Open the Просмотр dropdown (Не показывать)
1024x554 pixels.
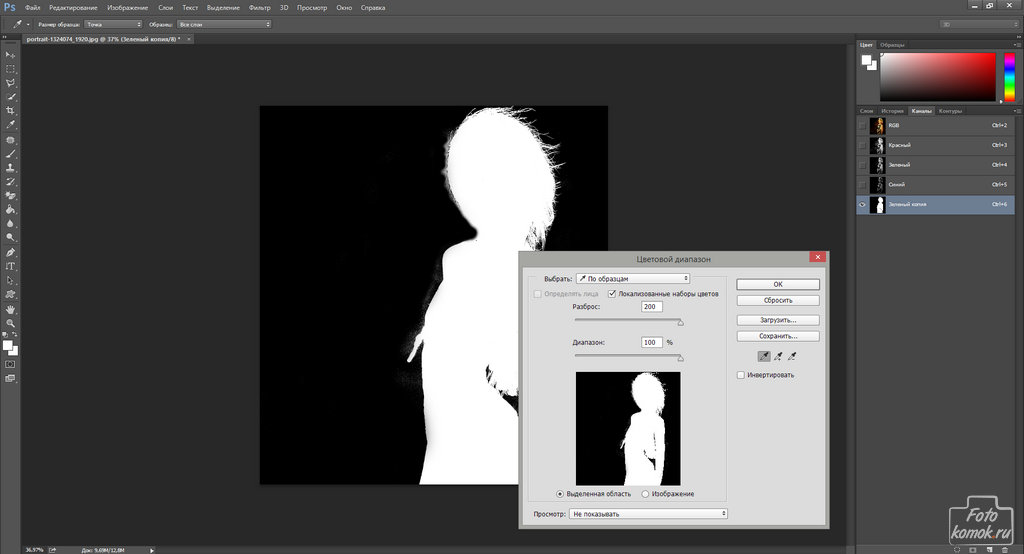tap(648, 514)
